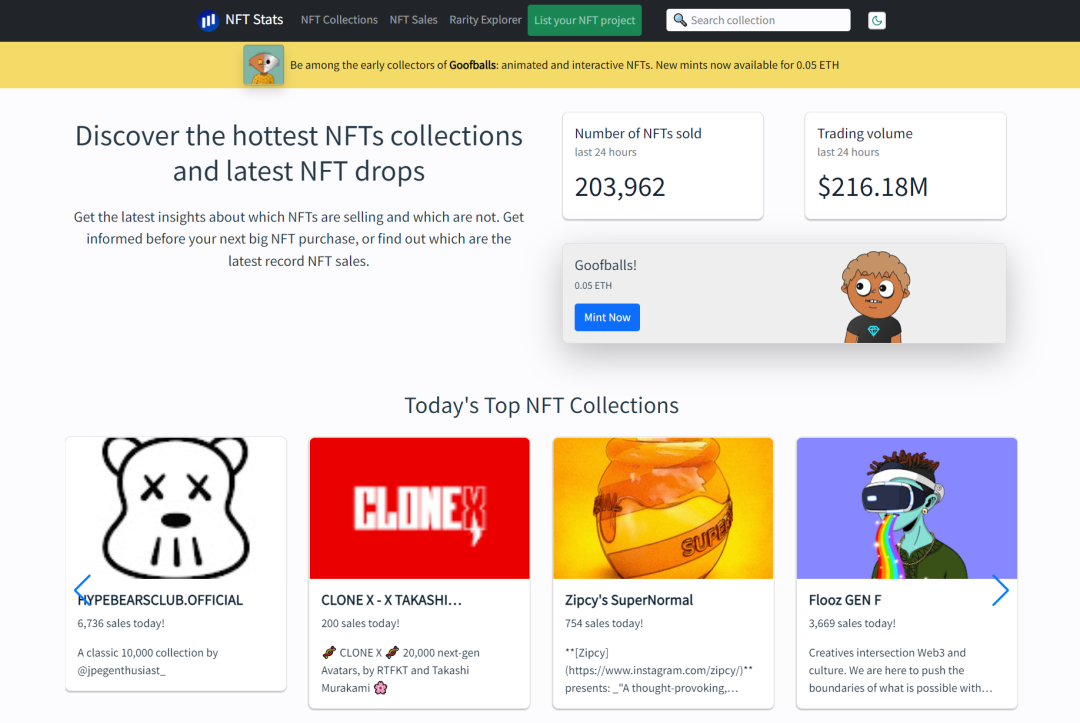1080x723 pixels.
Task: Click the $216.18M trading volume value
Action: point(873,187)
